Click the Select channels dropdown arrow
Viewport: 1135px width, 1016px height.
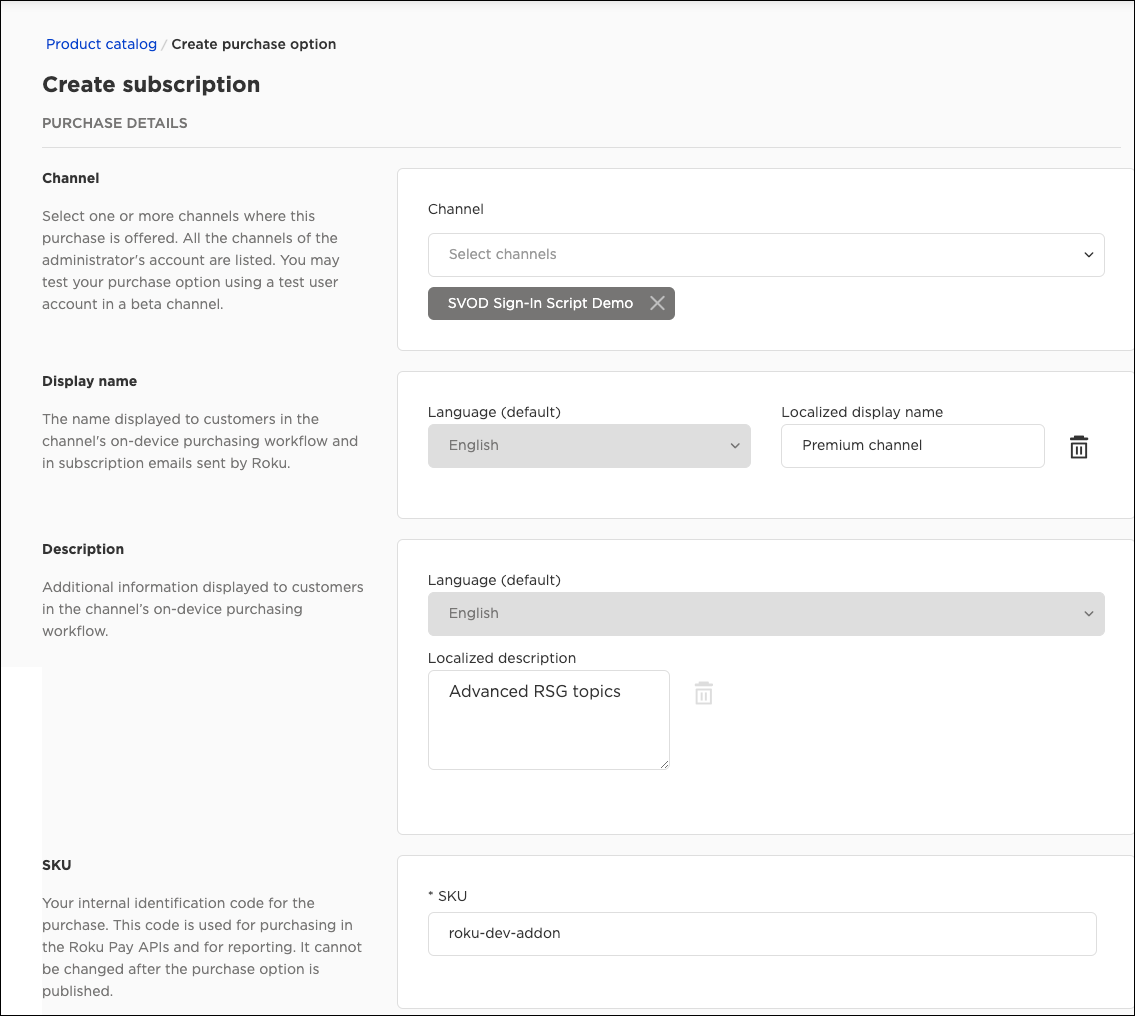[x=1088, y=255]
